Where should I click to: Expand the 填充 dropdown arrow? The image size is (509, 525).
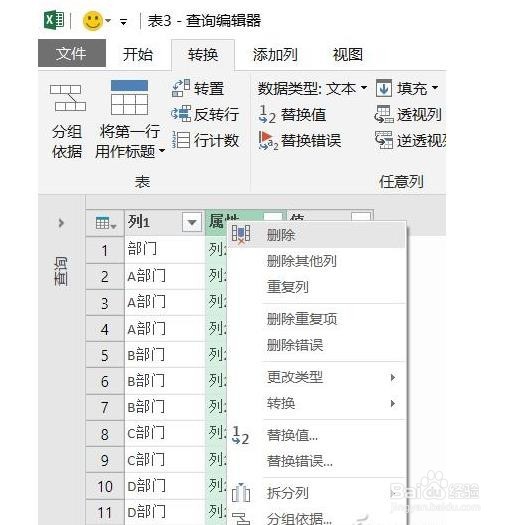point(435,88)
